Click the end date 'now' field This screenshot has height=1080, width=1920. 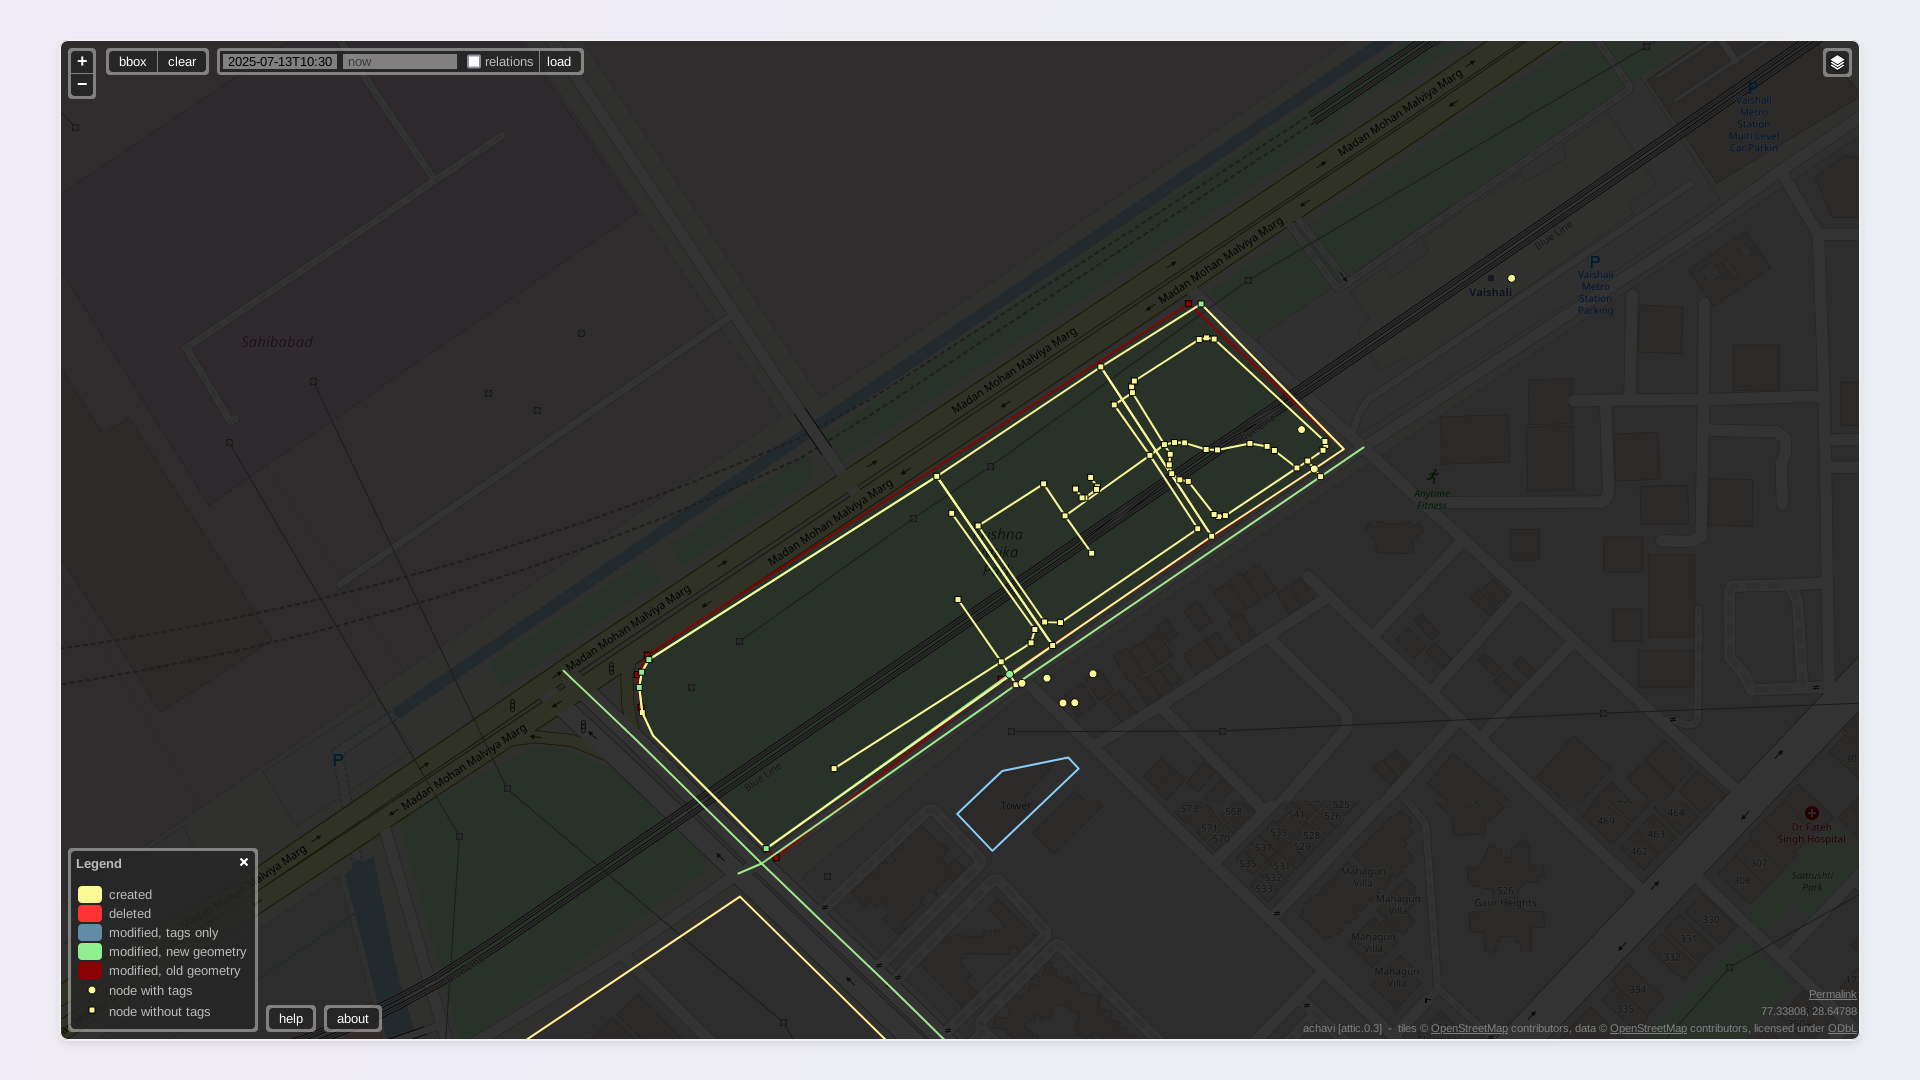(399, 62)
